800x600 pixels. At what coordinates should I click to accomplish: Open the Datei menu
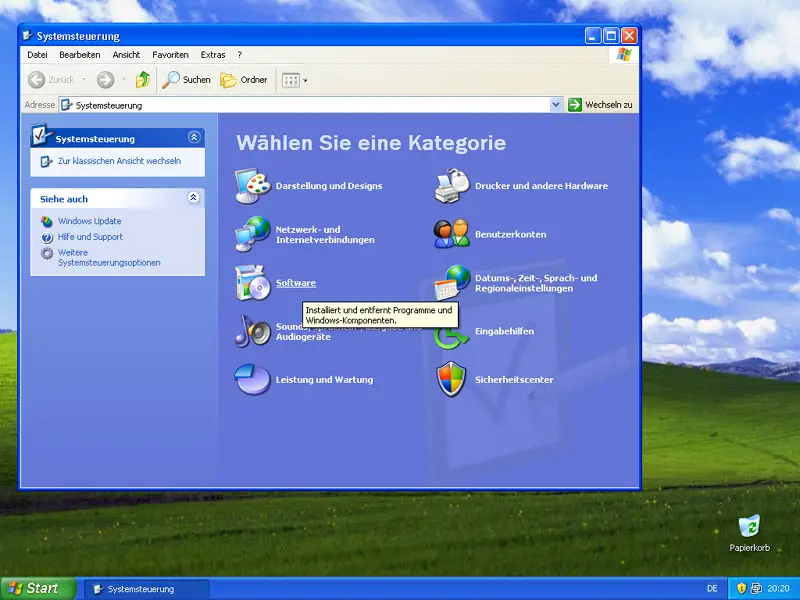coord(37,55)
